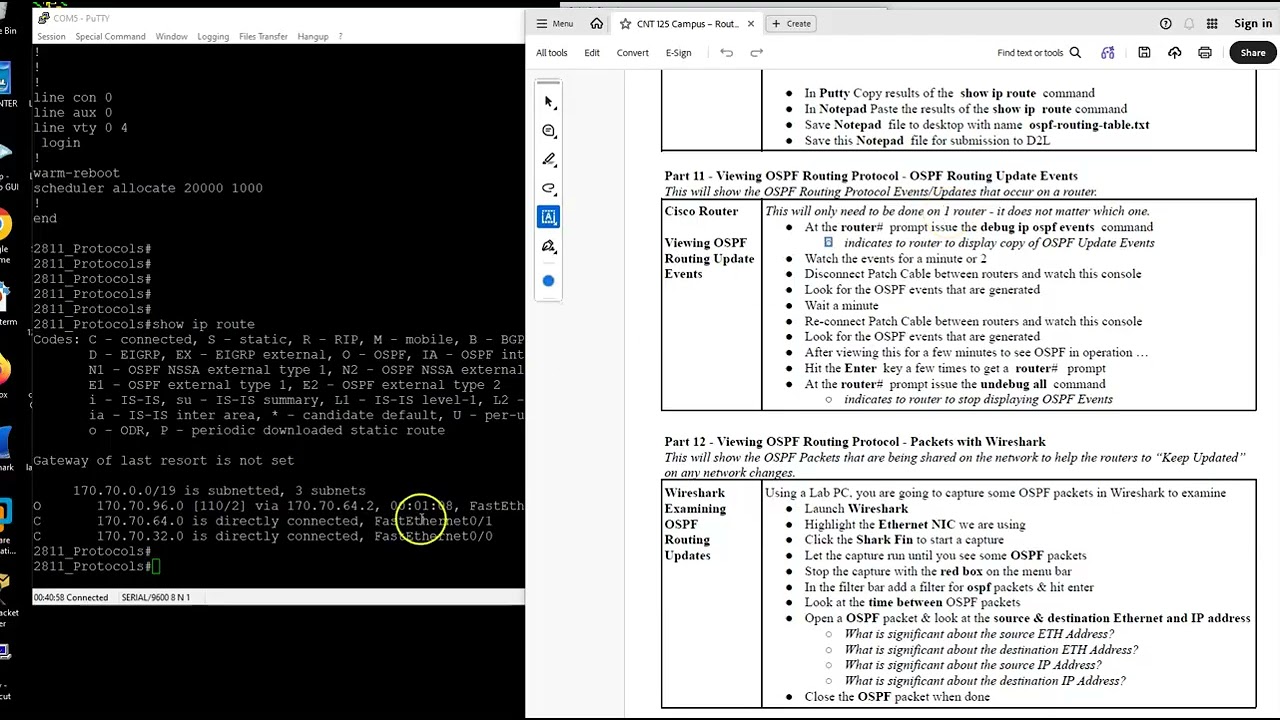Click 'SERIAL/9600 8 N 1' status text
Image resolution: width=1280 pixels, height=720 pixels.
tap(156, 597)
